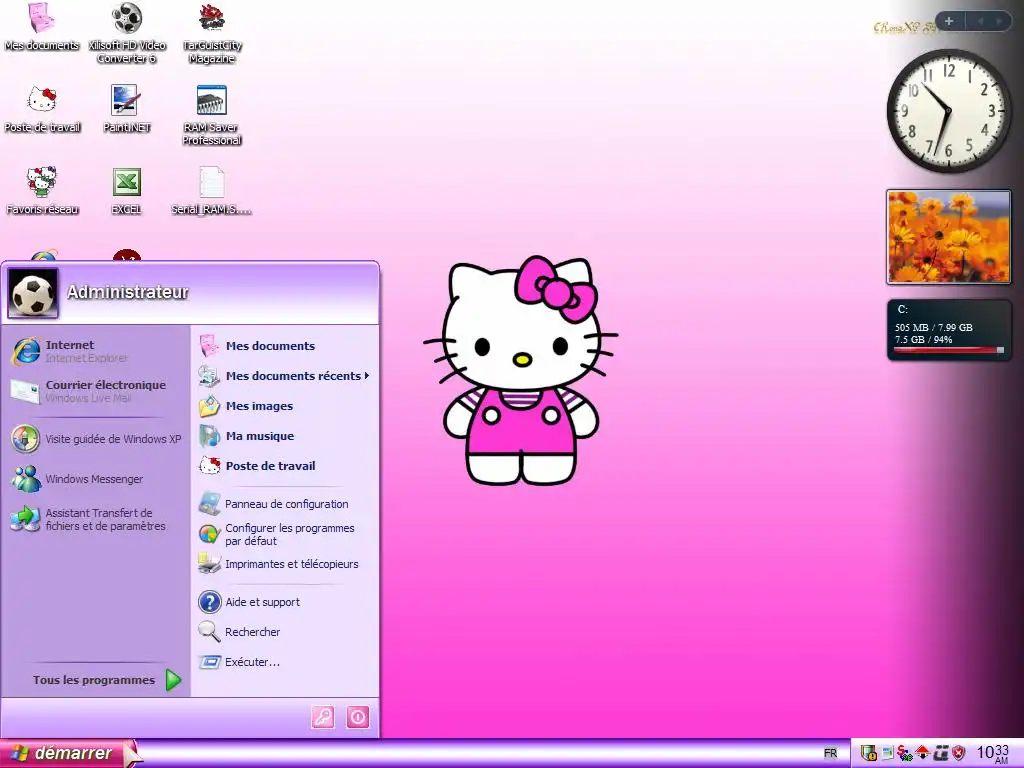Open Mes documents desktop icon
The image size is (1024, 768).
42,28
